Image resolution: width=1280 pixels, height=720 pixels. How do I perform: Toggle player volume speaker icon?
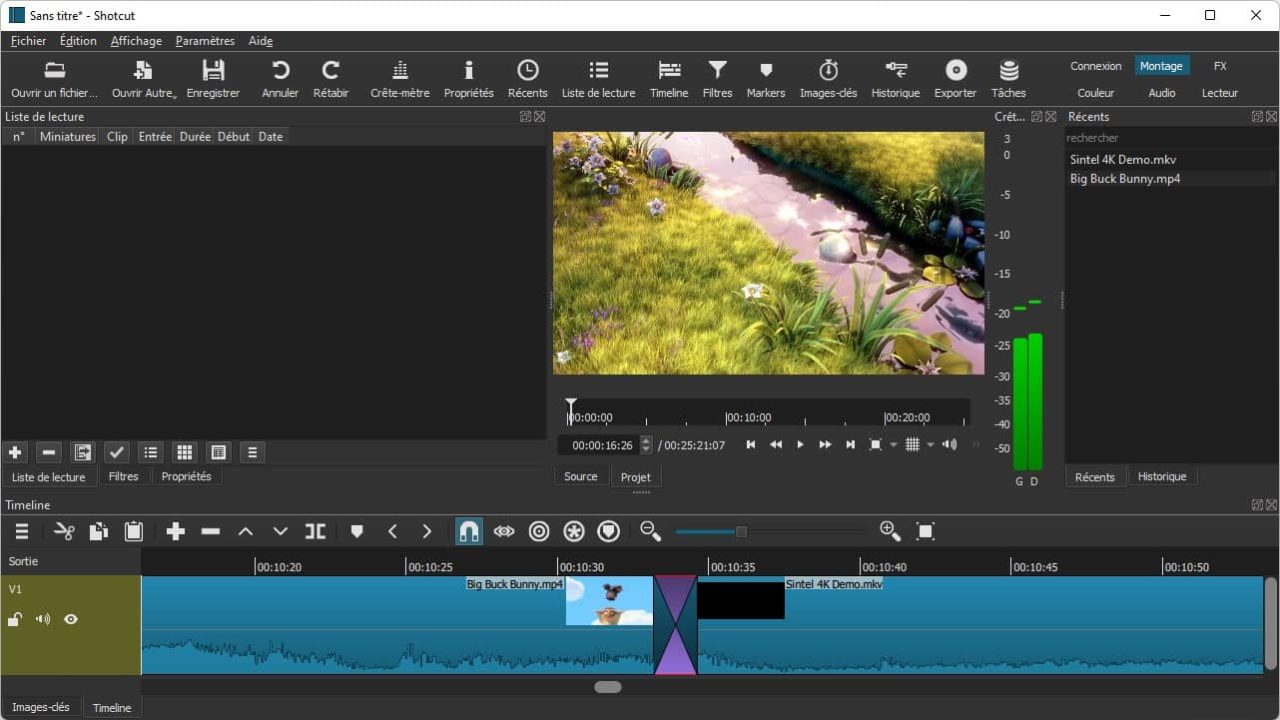pyautogui.click(x=949, y=445)
